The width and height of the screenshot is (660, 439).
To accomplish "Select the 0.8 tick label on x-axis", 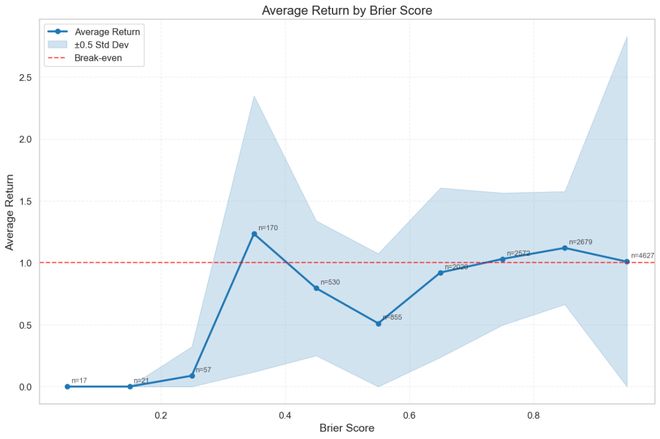I will coord(534,412).
